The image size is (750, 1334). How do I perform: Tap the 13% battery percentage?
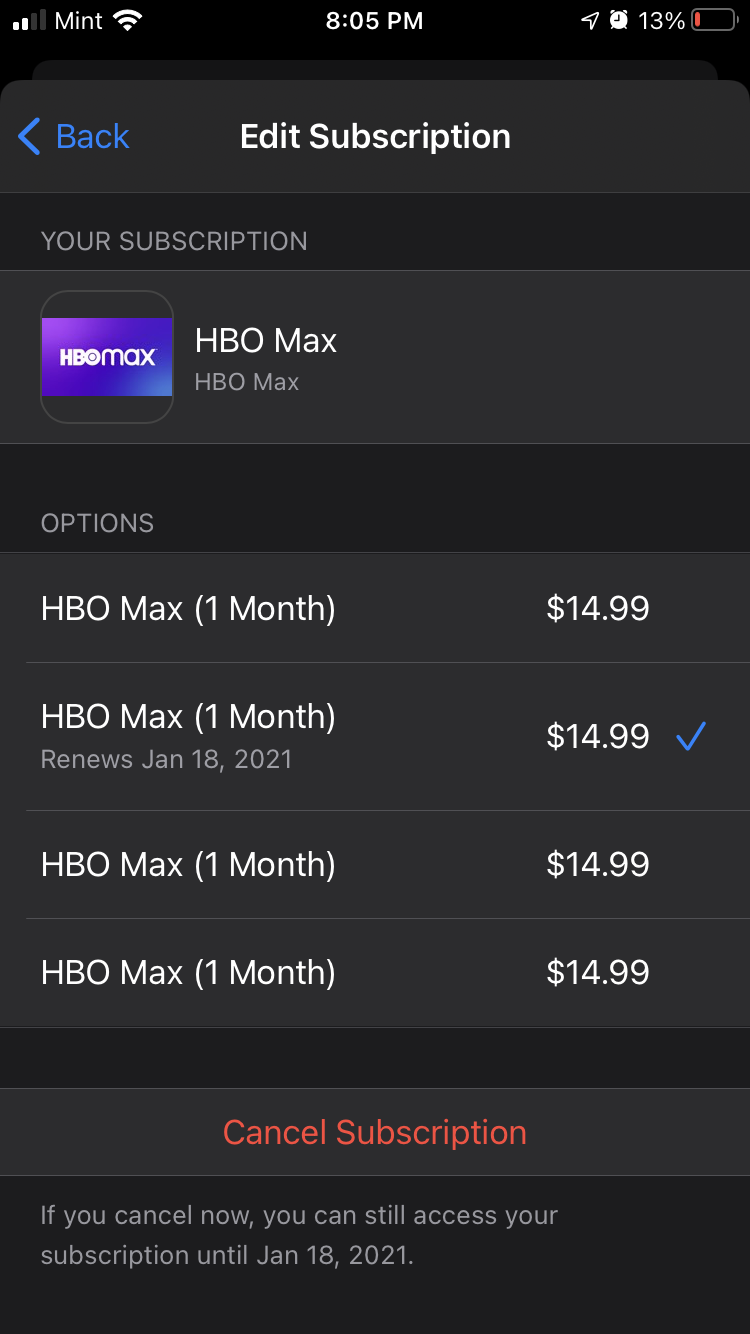coord(661,20)
